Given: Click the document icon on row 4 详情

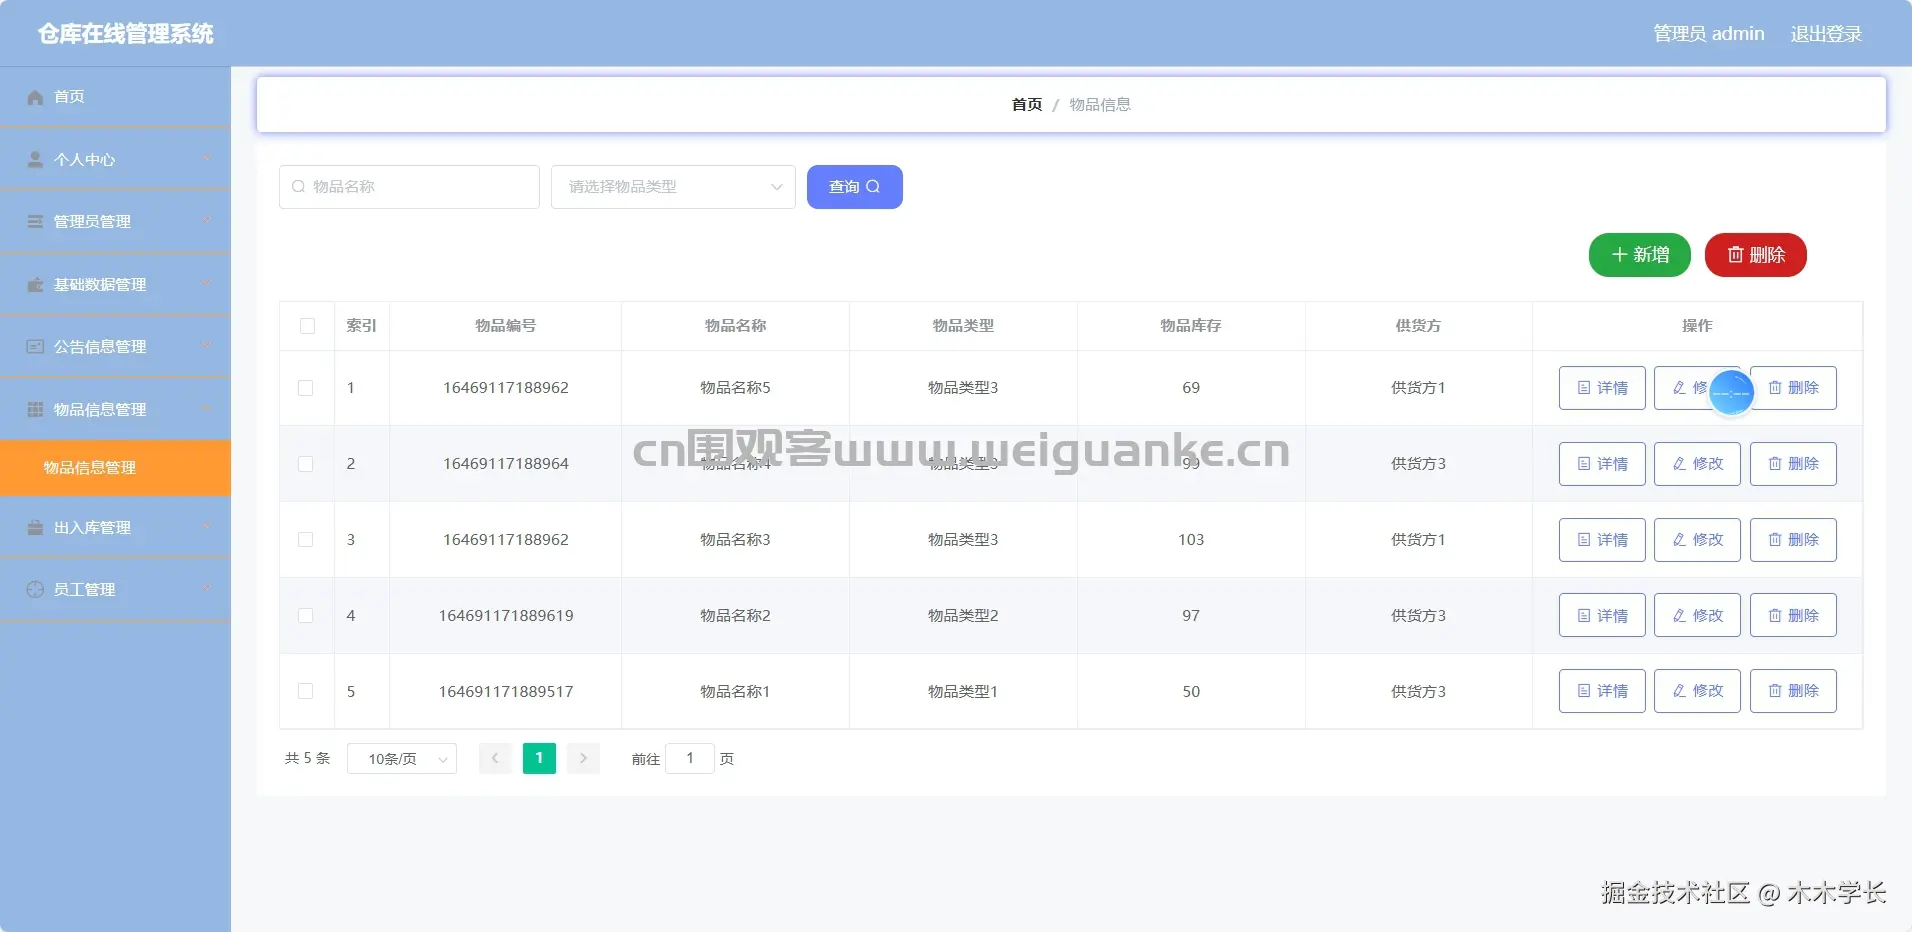Looking at the screenshot, I should pos(1584,616).
